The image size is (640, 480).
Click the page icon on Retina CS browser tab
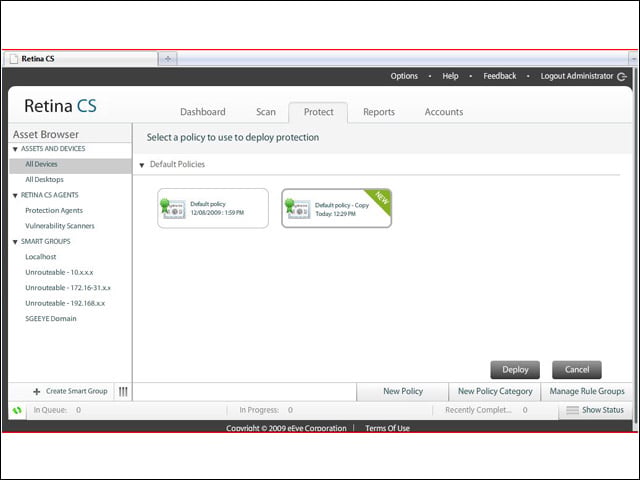(14, 59)
